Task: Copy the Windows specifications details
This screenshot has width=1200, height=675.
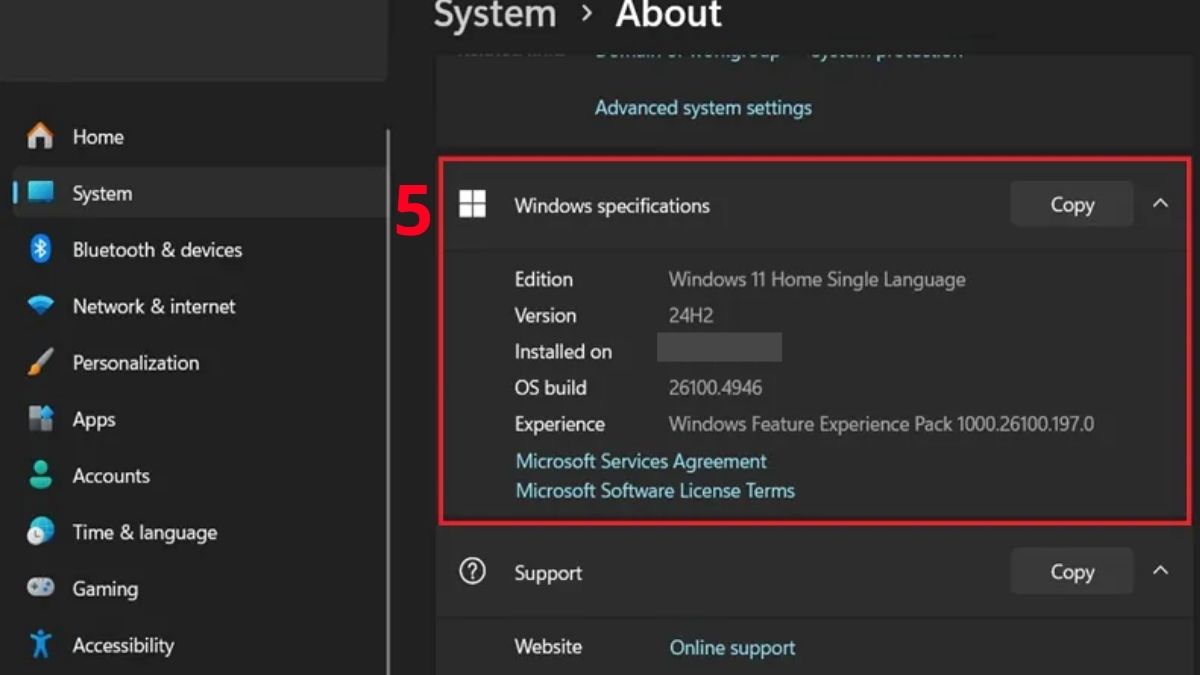Action: tap(1072, 204)
